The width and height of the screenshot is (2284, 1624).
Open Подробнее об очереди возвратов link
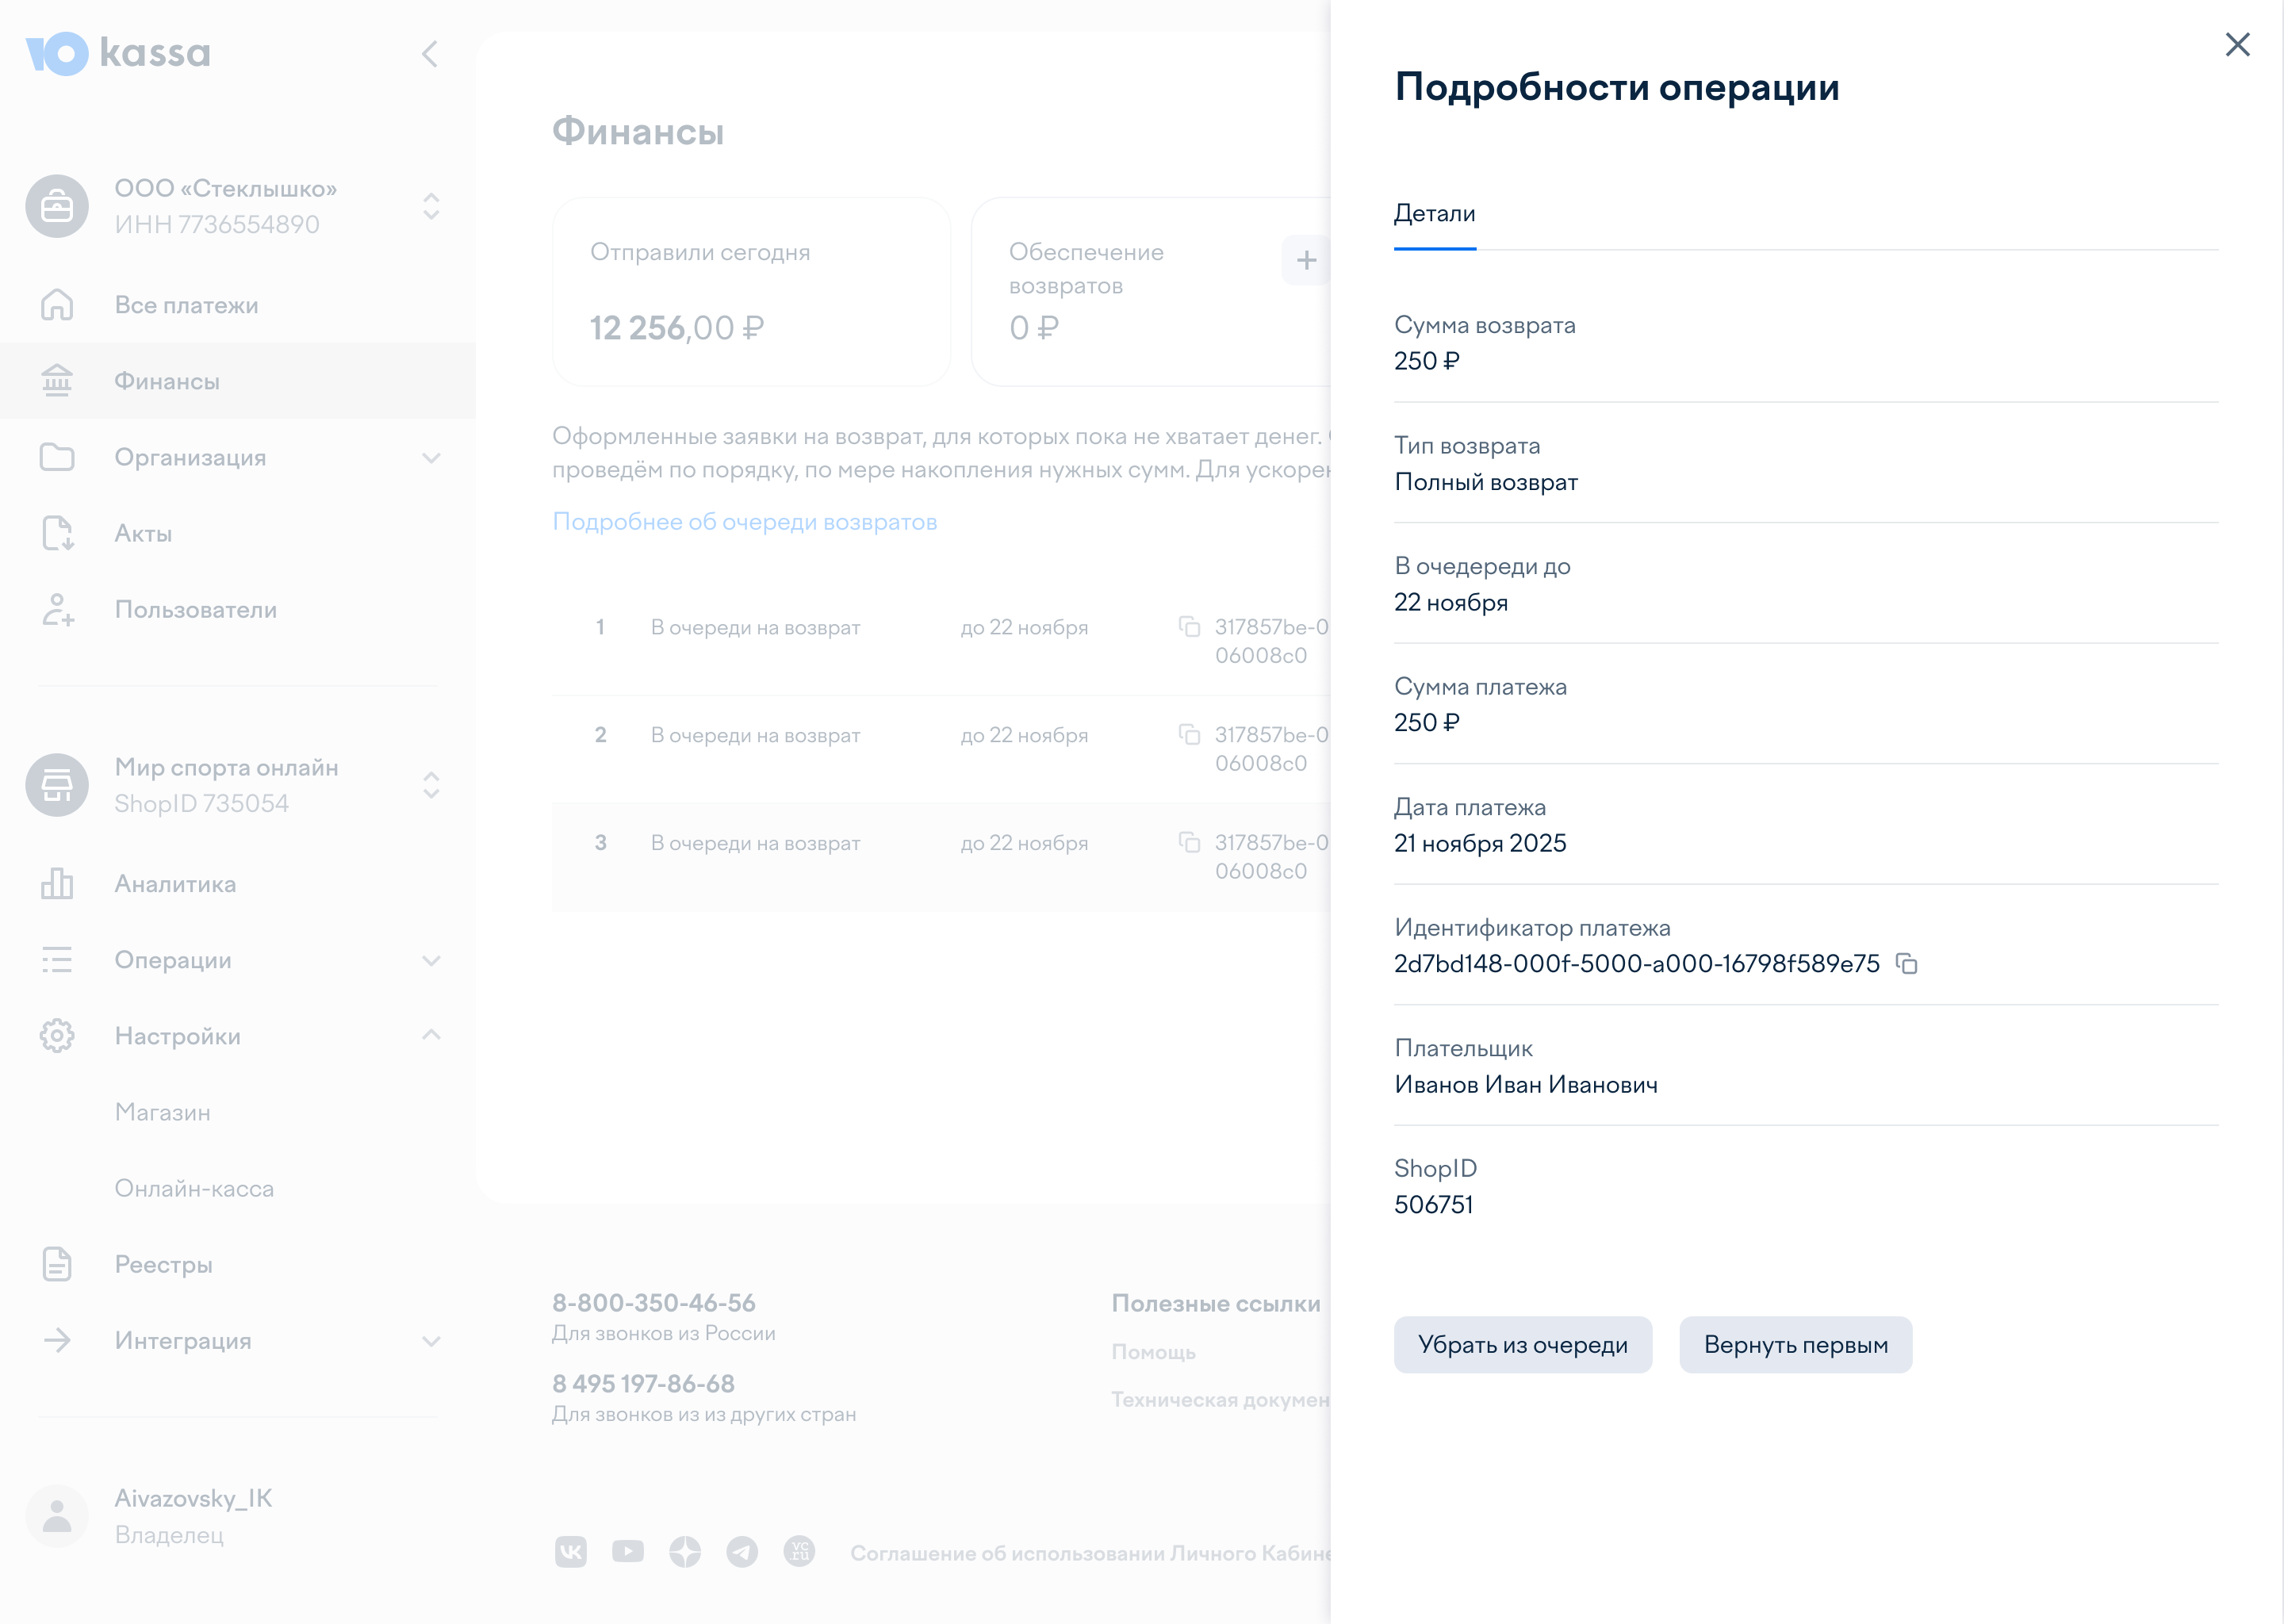745,522
